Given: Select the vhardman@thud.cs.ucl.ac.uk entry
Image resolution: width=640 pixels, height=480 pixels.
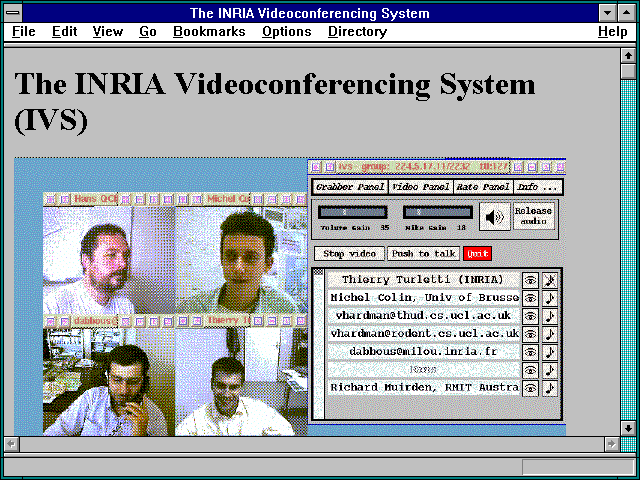Looking at the screenshot, I should point(423,316).
